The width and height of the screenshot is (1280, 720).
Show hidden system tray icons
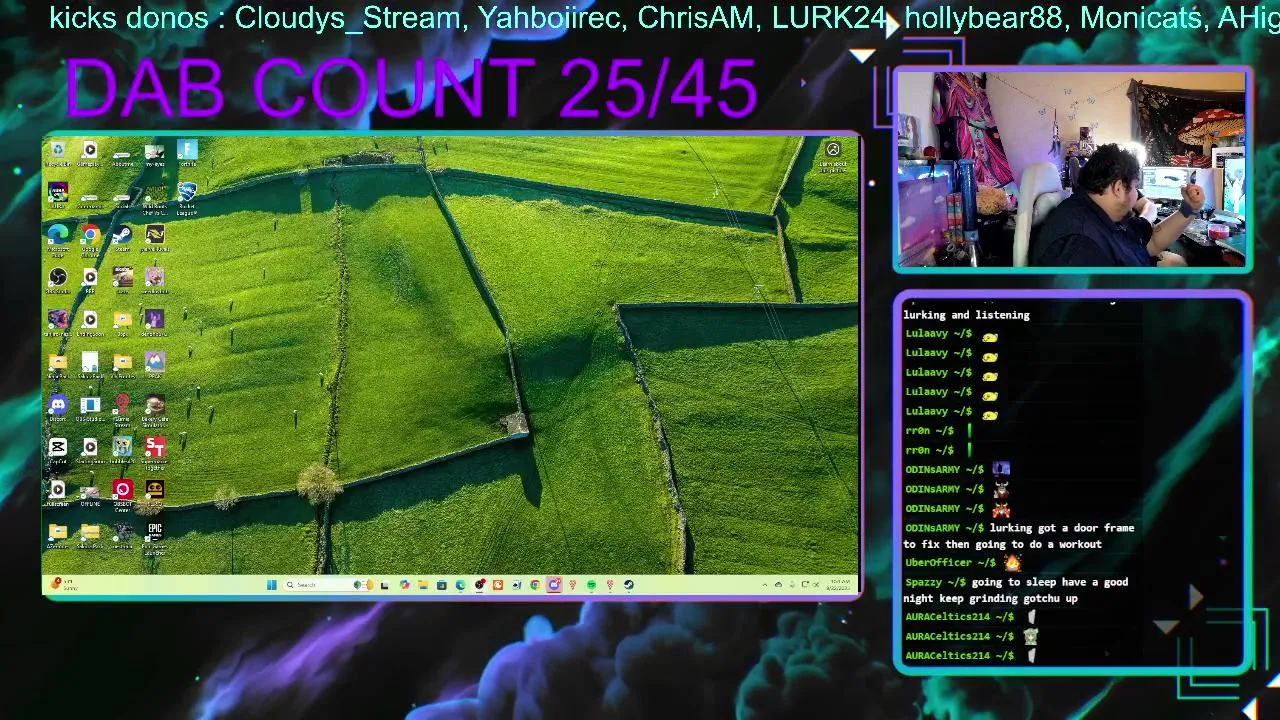765,585
